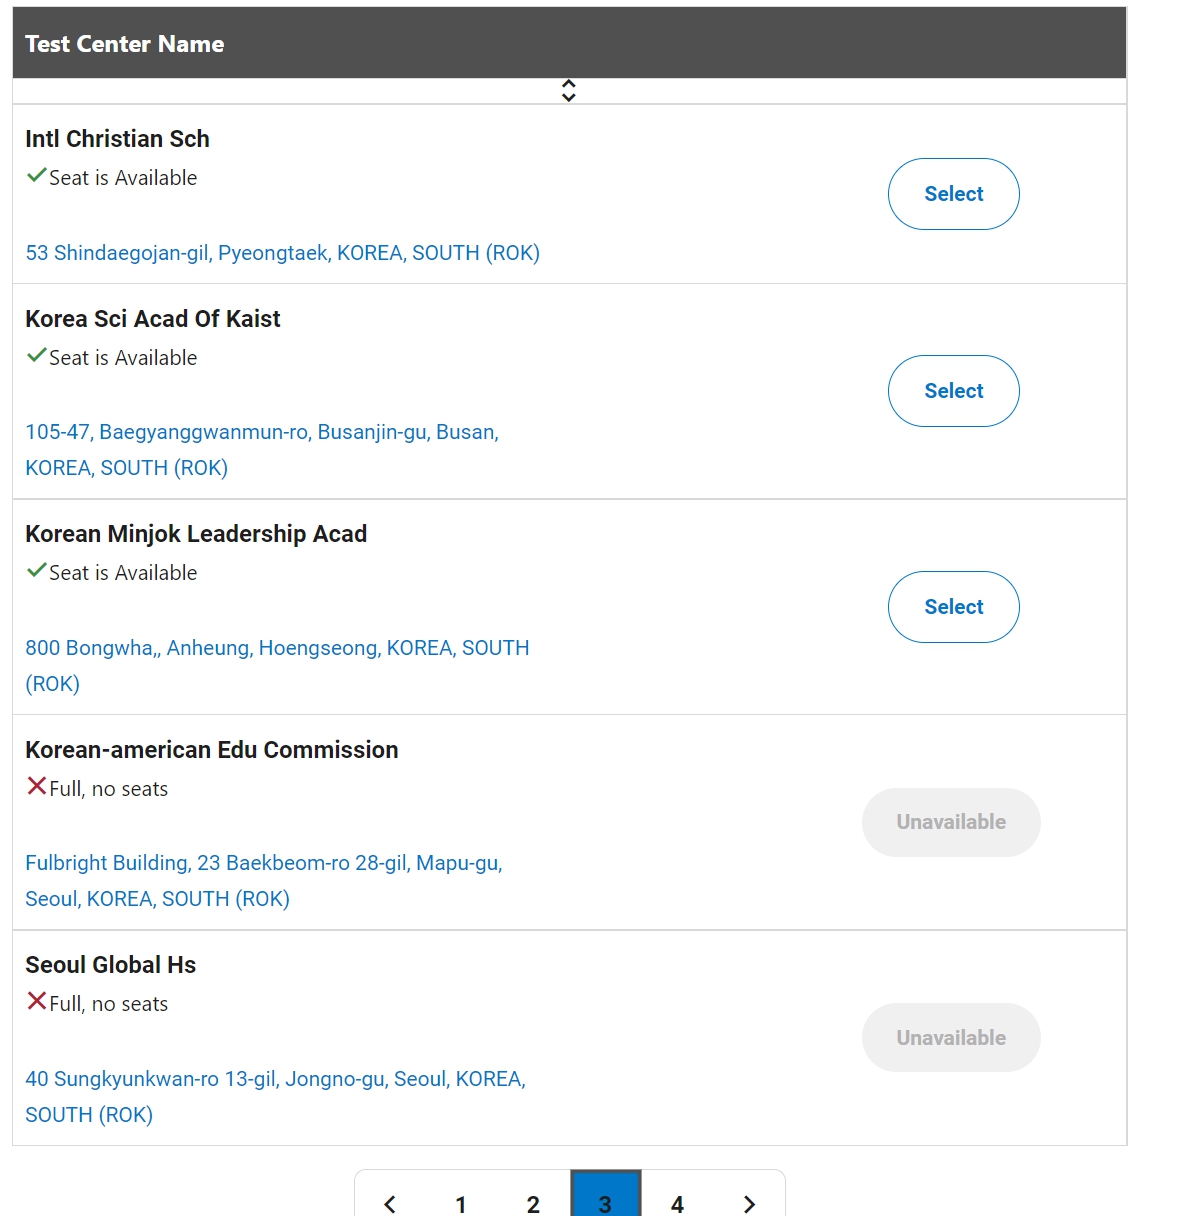The width and height of the screenshot is (1187, 1216).
Task: Open Baegyanggwanmun-ro Busan address link
Action: pyautogui.click(x=262, y=450)
